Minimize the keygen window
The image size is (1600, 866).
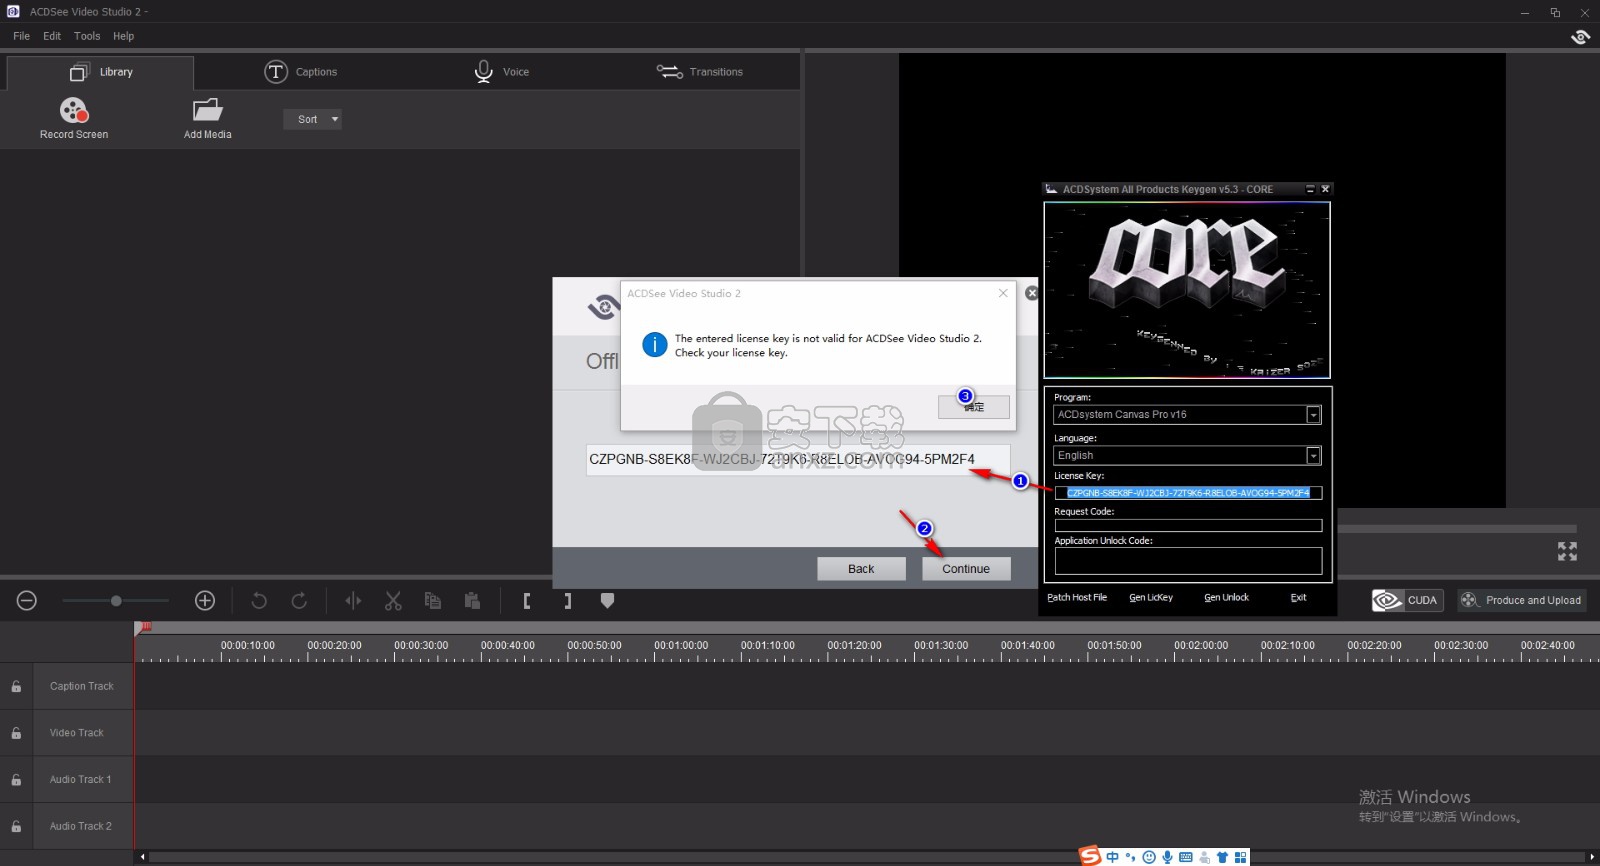click(x=1310, y=189)
